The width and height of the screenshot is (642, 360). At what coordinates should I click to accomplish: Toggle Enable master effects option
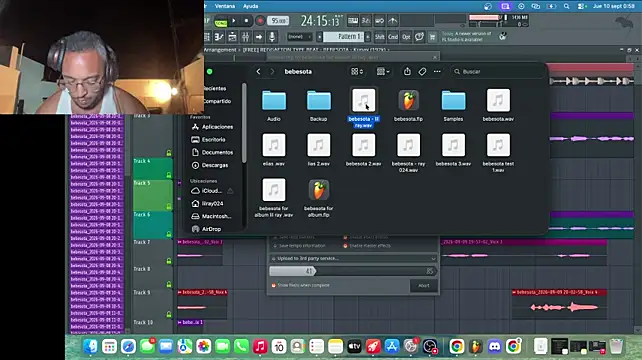pos(367,246)
